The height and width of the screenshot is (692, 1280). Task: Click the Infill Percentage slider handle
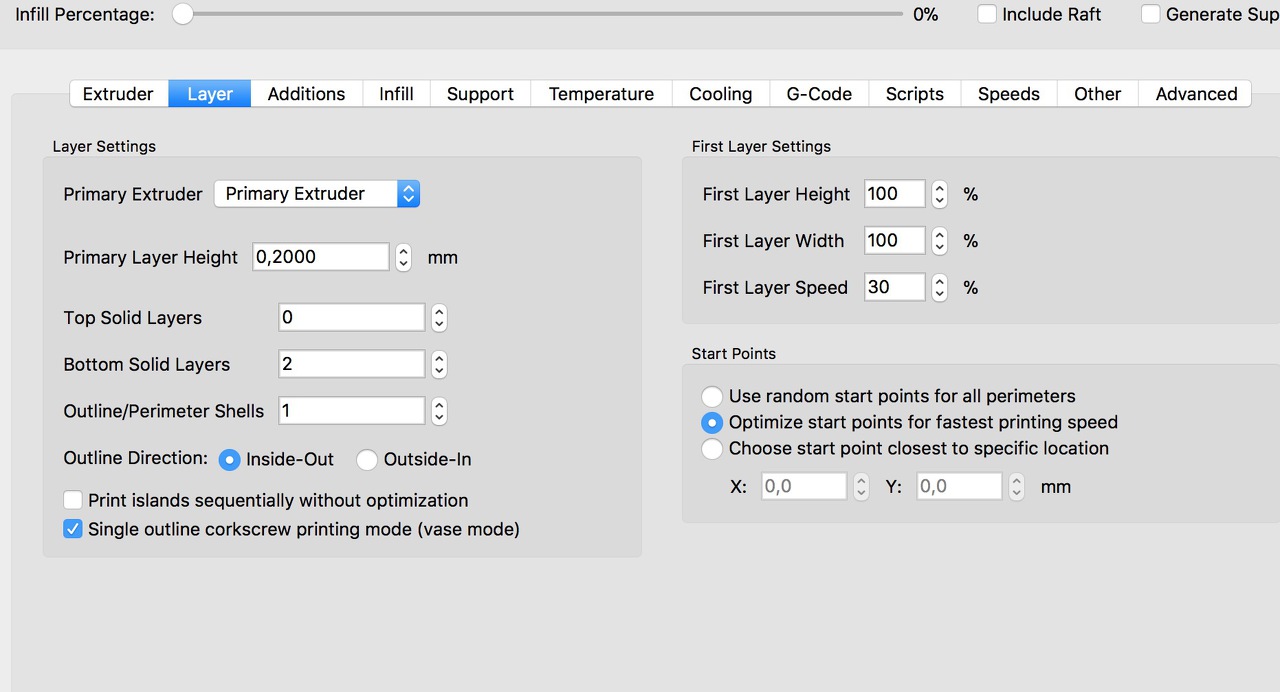(182, 14)
